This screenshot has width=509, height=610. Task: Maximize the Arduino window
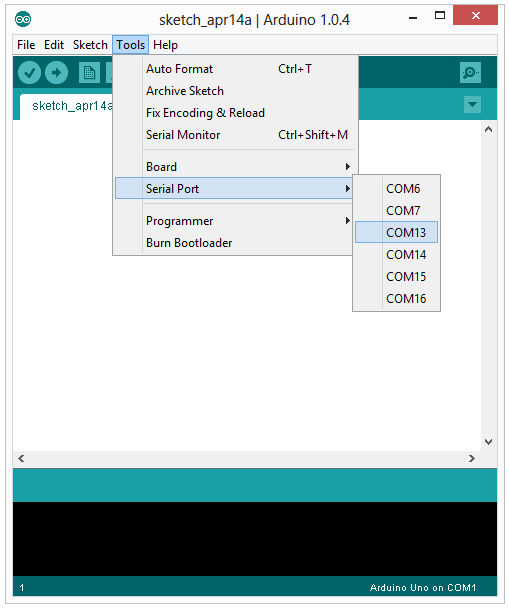(440, 16)
